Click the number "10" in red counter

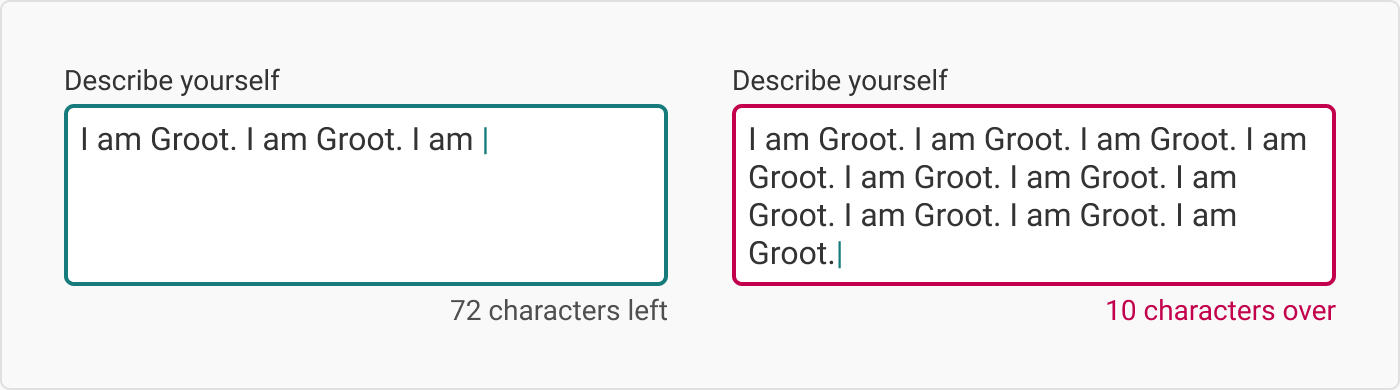[1120, 311]
